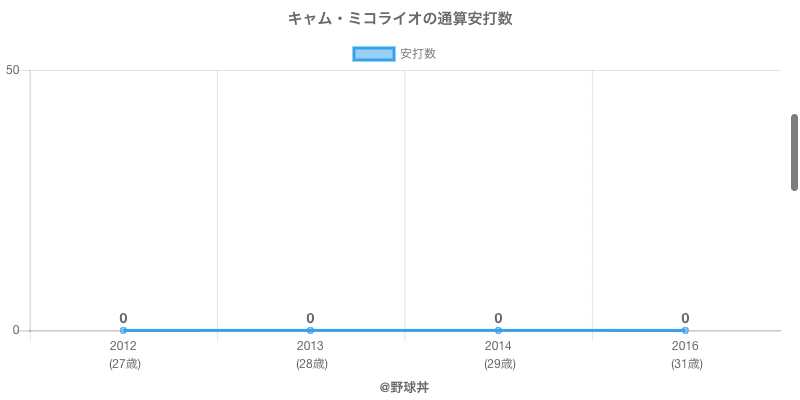Click the (27歳) age label

click(x=124, y=364)
